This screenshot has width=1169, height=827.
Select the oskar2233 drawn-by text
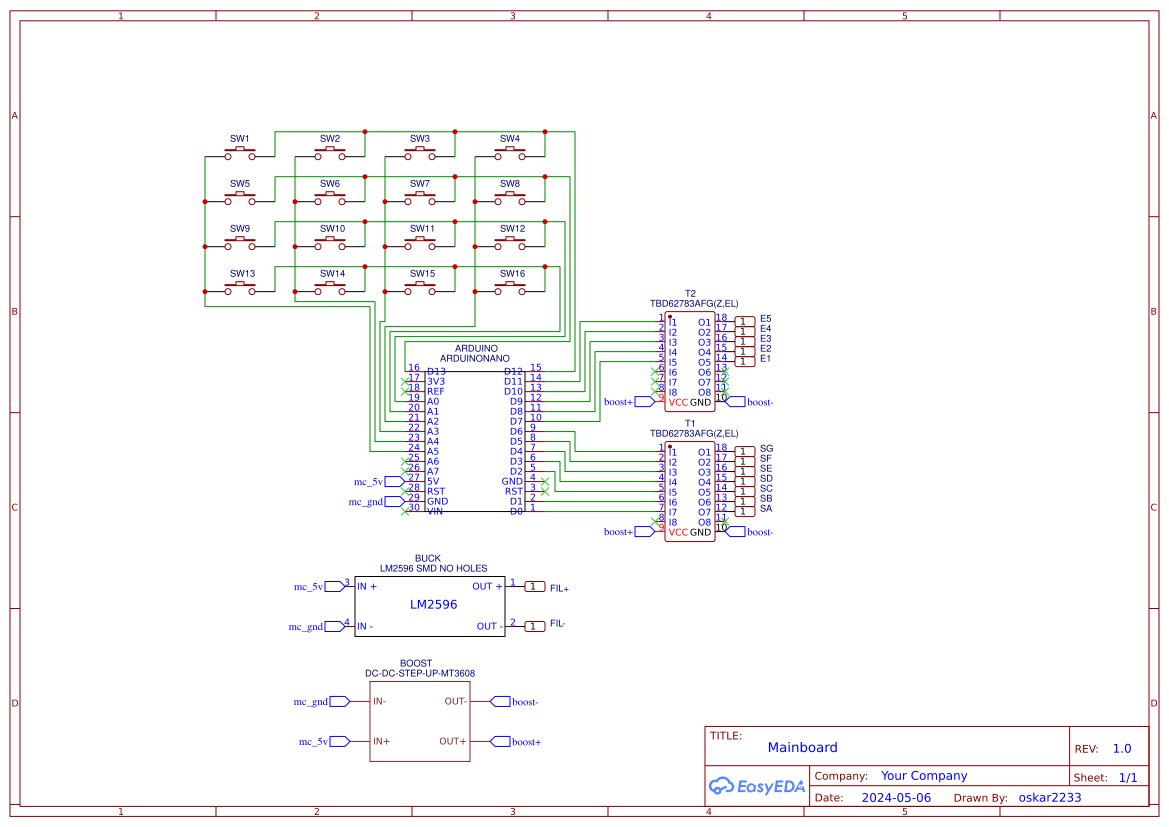point(1048,797)
